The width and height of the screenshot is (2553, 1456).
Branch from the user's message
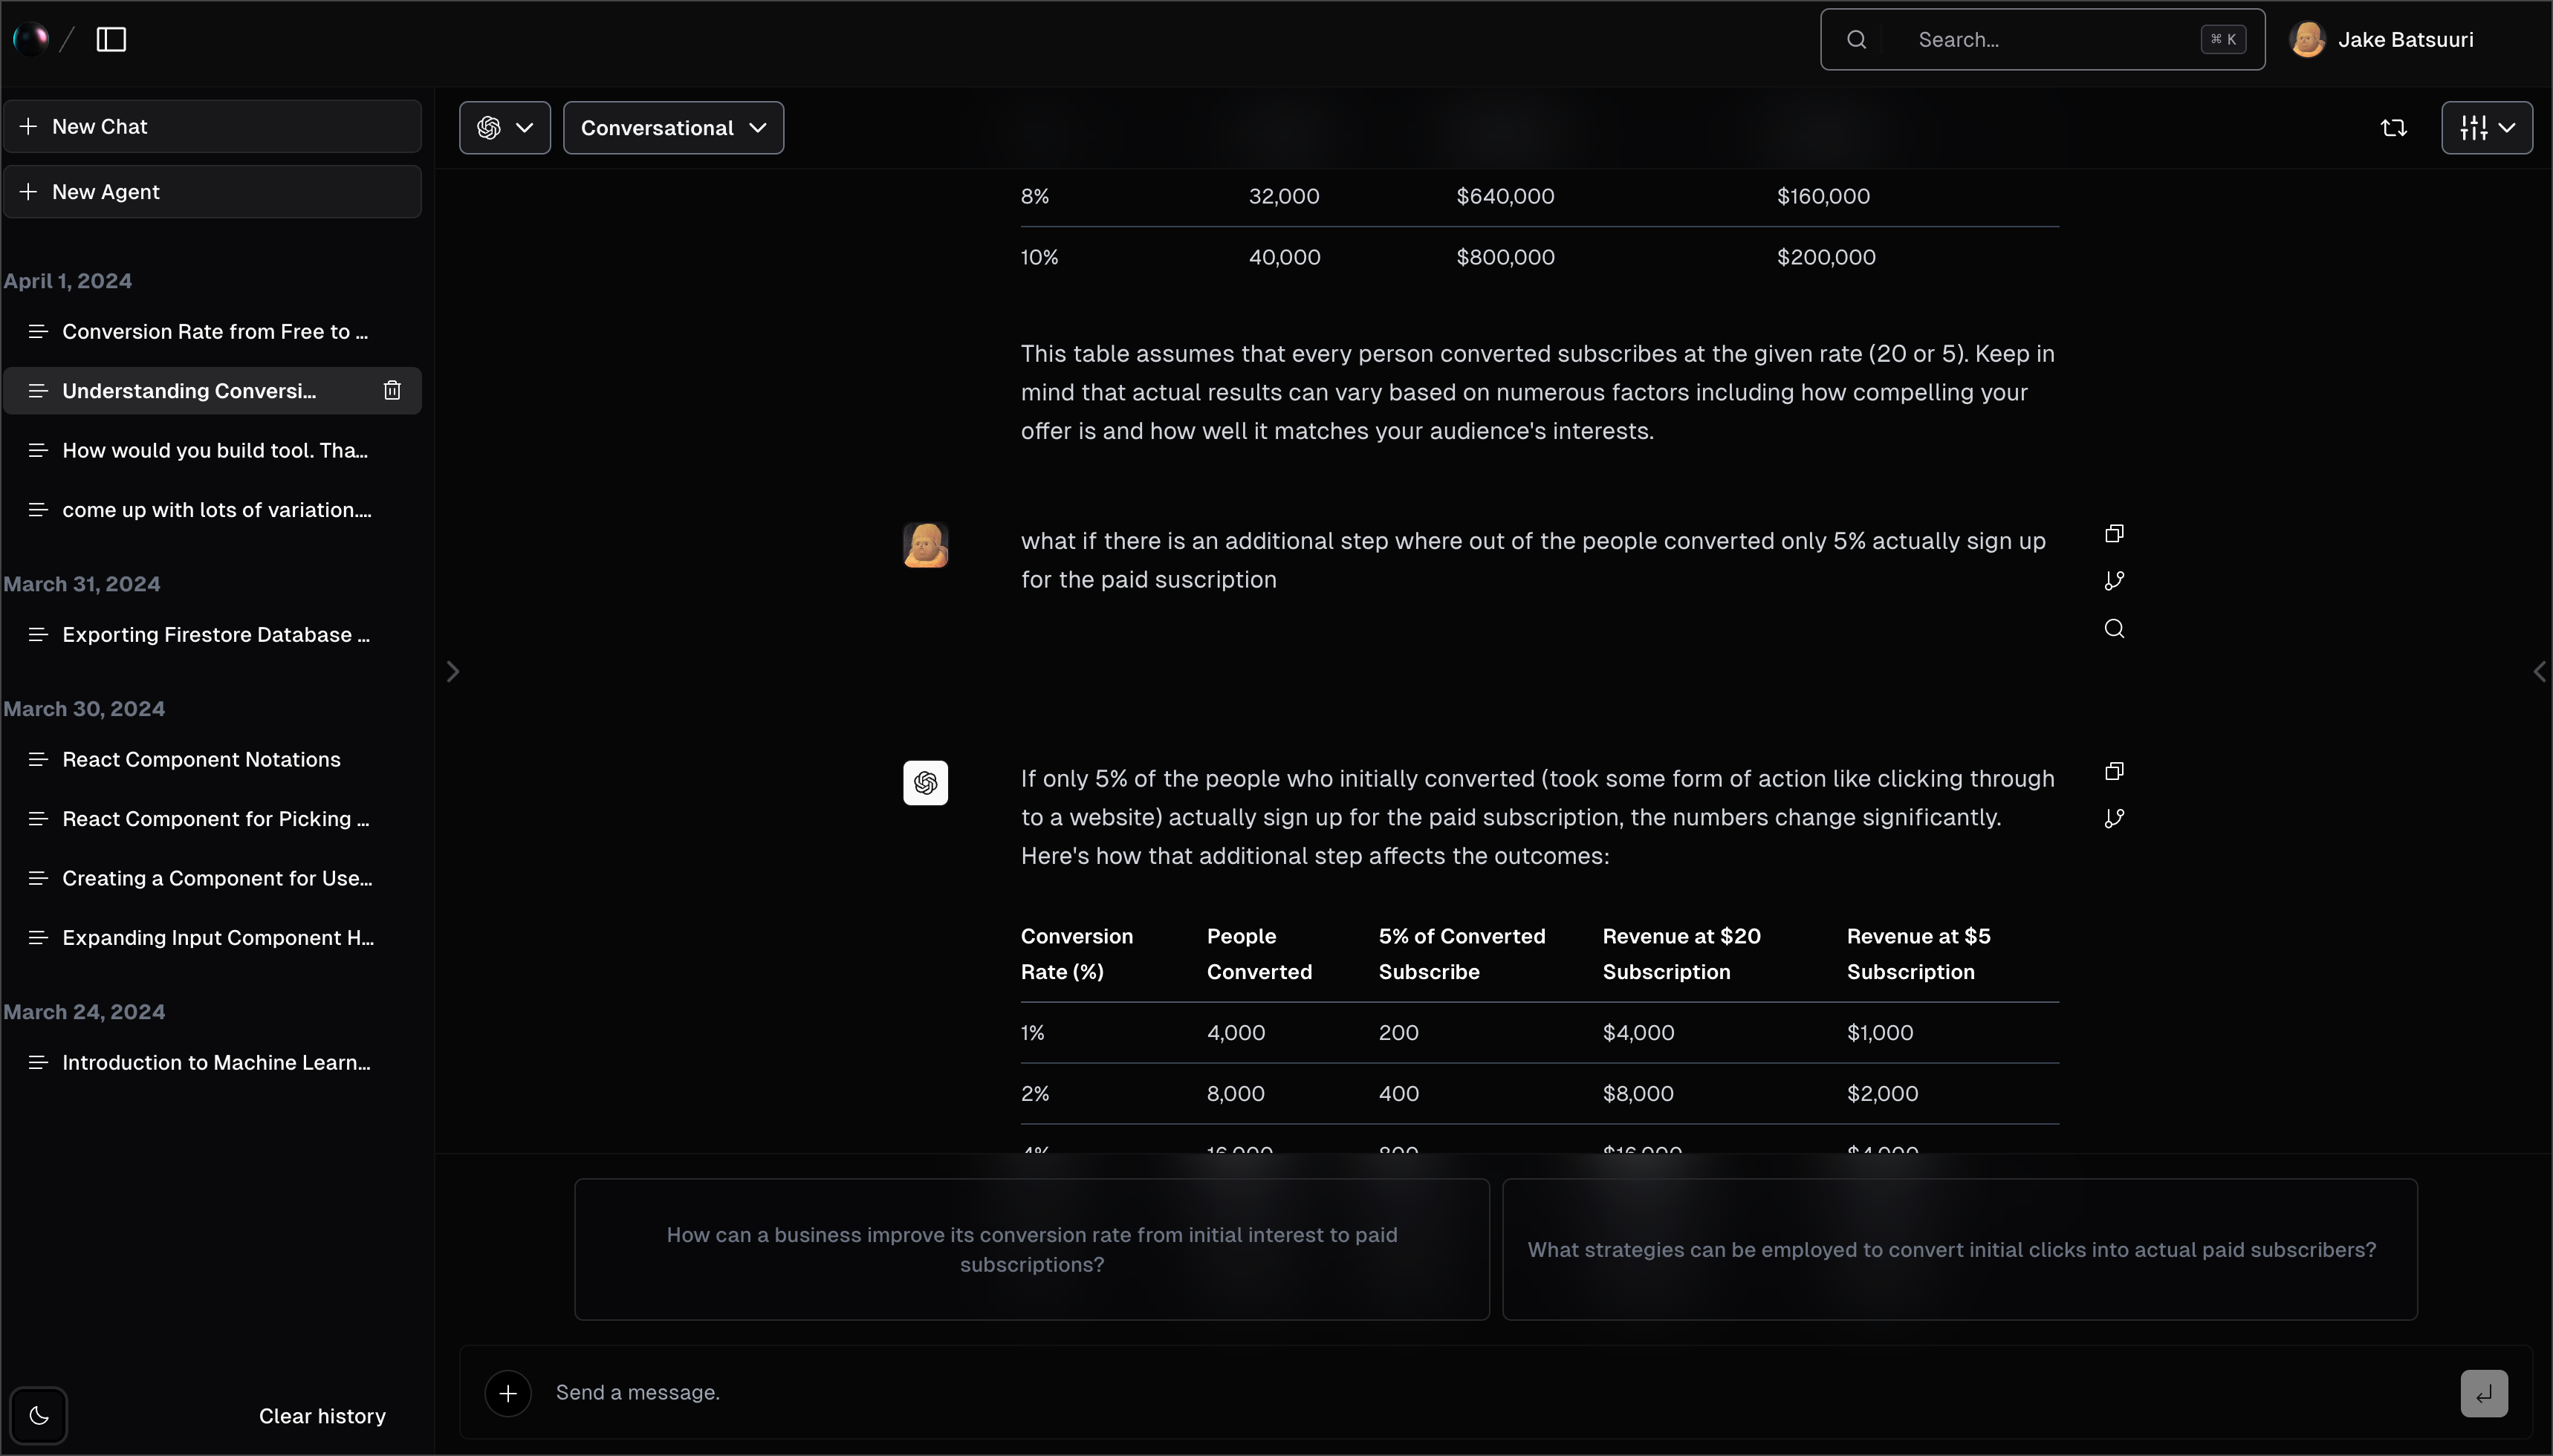(x=2114, y=581)
